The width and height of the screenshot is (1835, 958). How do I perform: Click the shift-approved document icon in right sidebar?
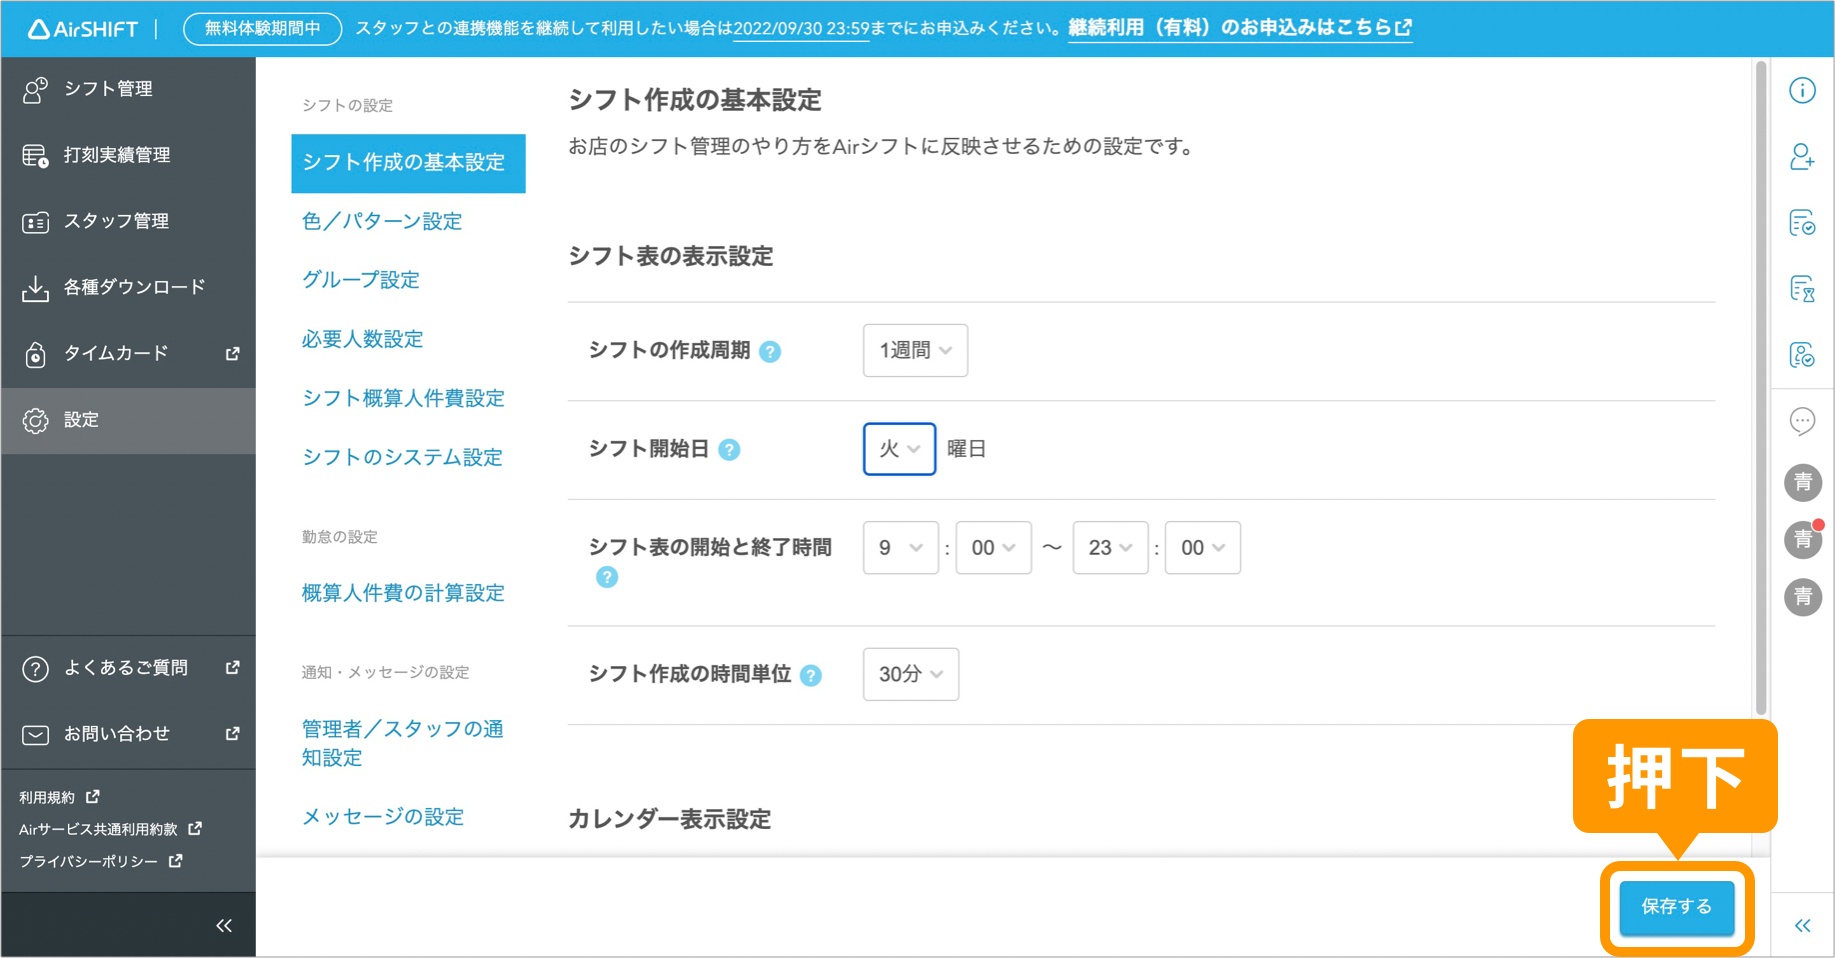[1802, 223]
